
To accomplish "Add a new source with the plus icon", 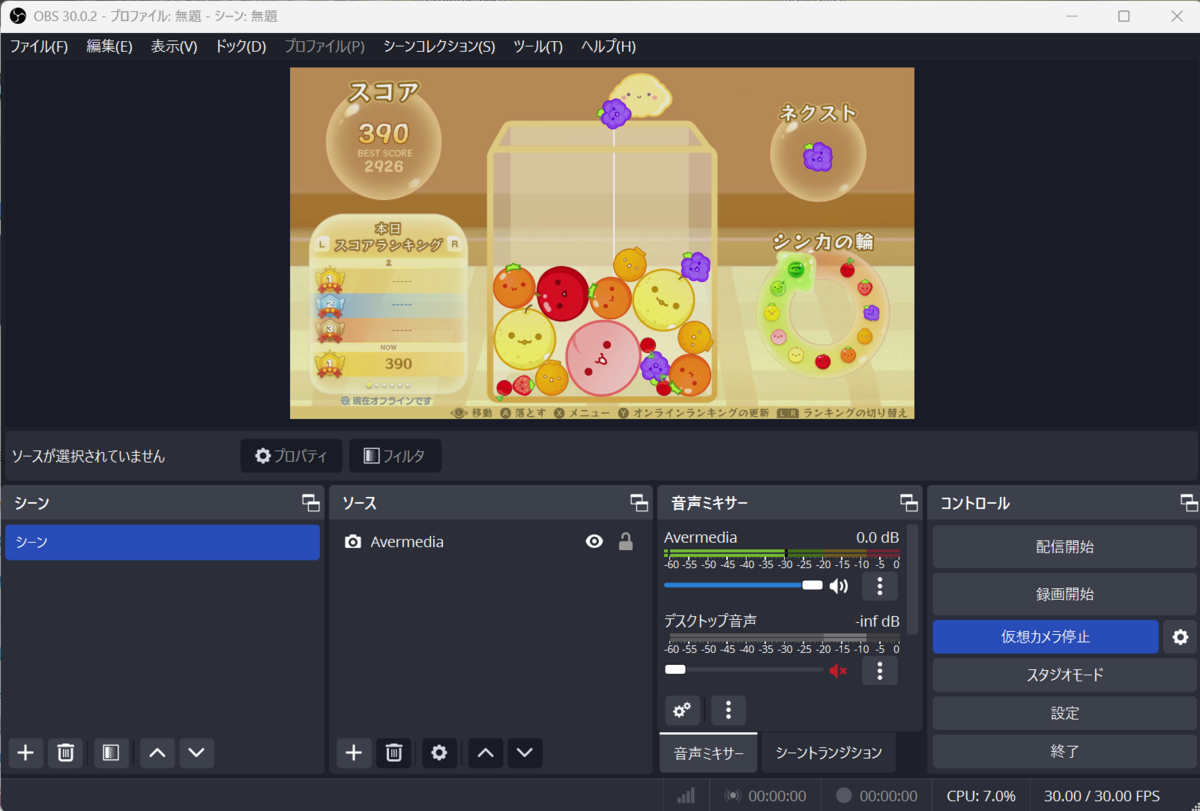I will pyautogui.click(x=354, y=752).
